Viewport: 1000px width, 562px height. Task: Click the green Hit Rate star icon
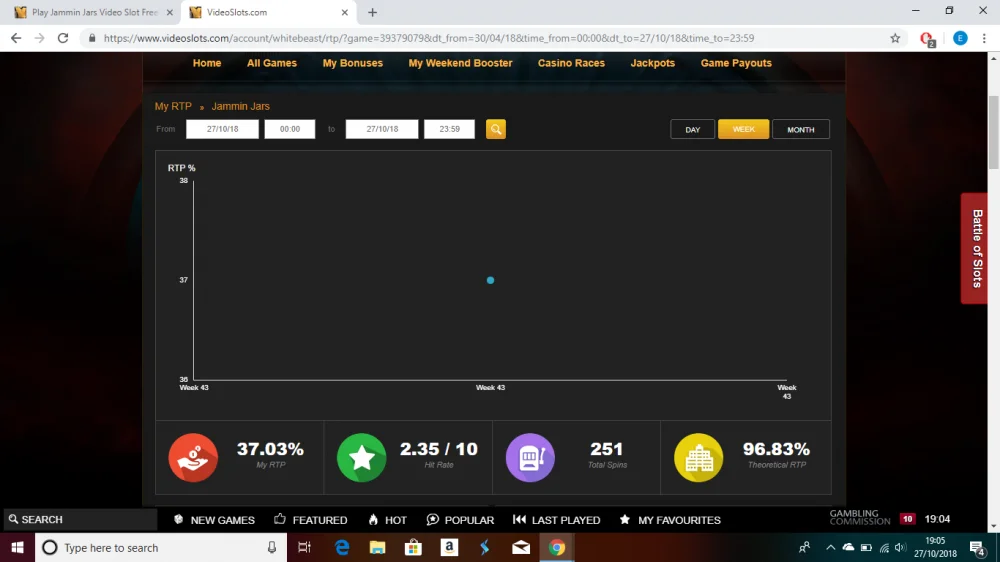click(x=362, y=457)
